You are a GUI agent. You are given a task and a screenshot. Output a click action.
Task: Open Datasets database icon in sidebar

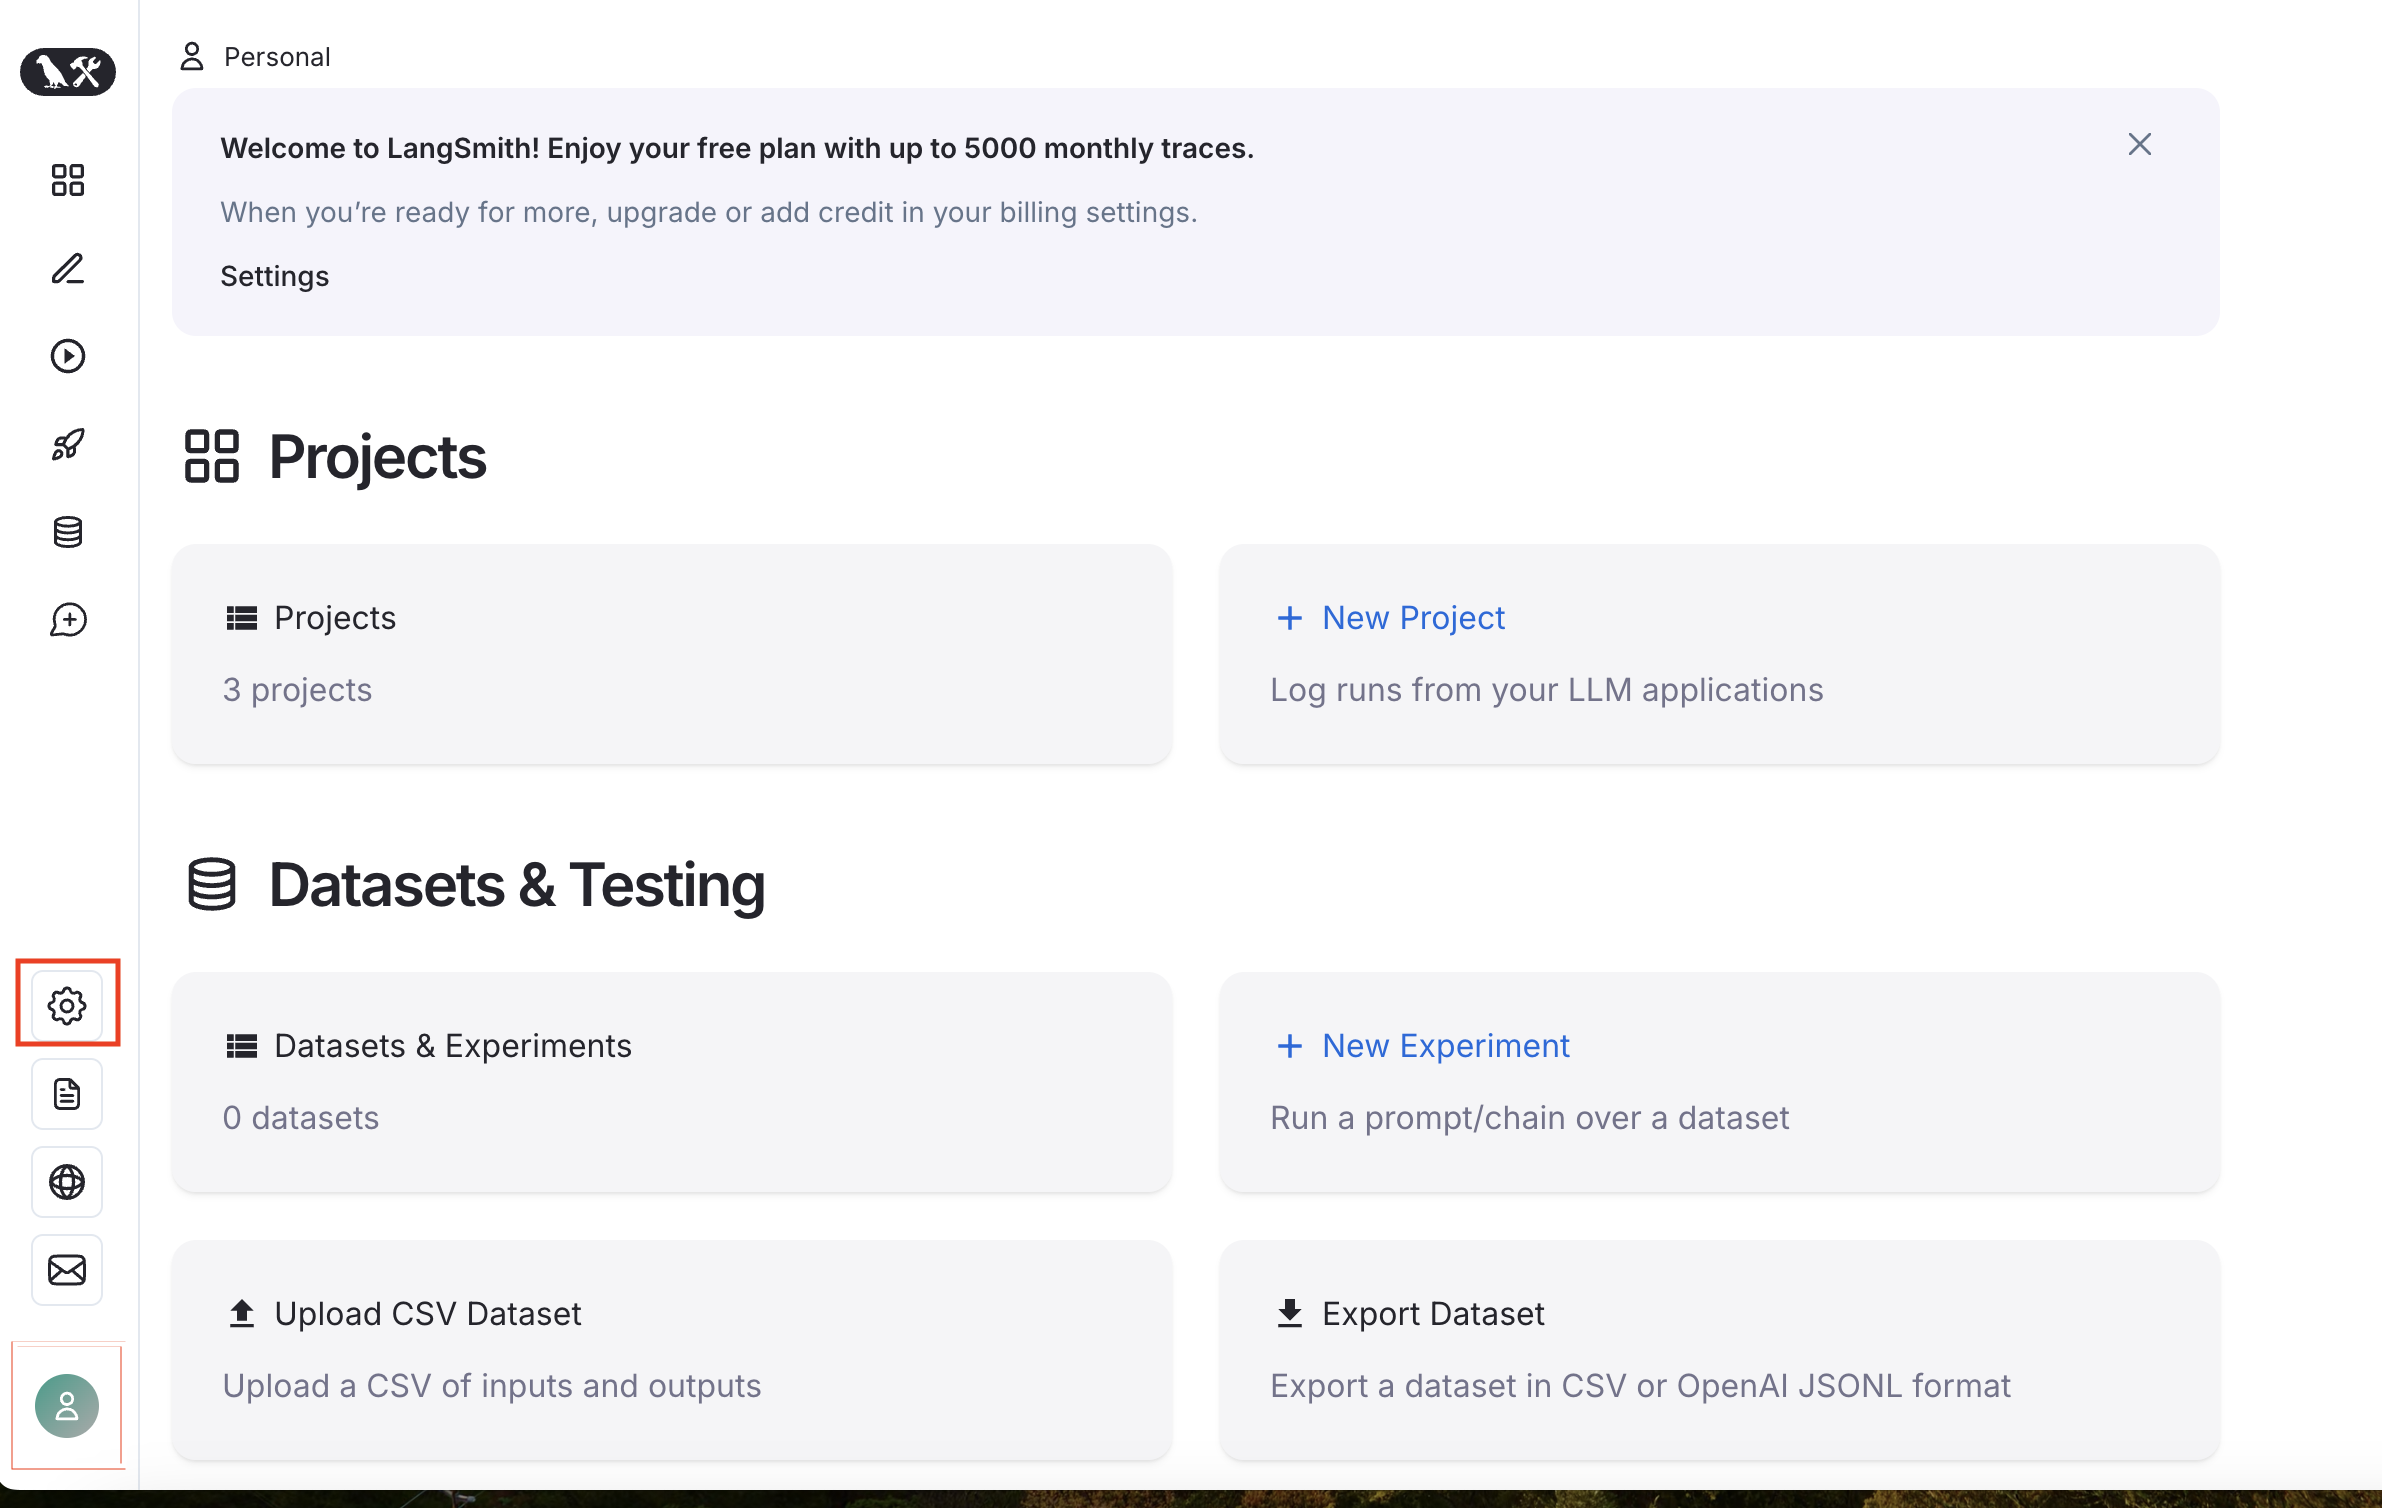tap(68, 532)
